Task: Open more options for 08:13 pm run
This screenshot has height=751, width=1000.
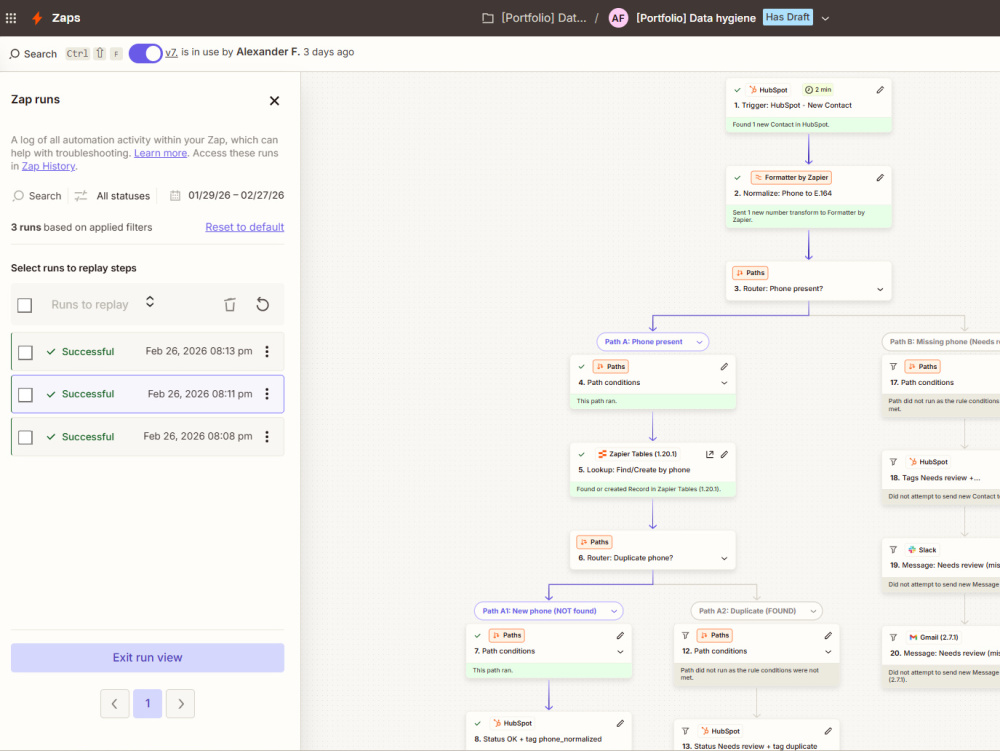Action: pyautogui.click(x=267, y=351)
